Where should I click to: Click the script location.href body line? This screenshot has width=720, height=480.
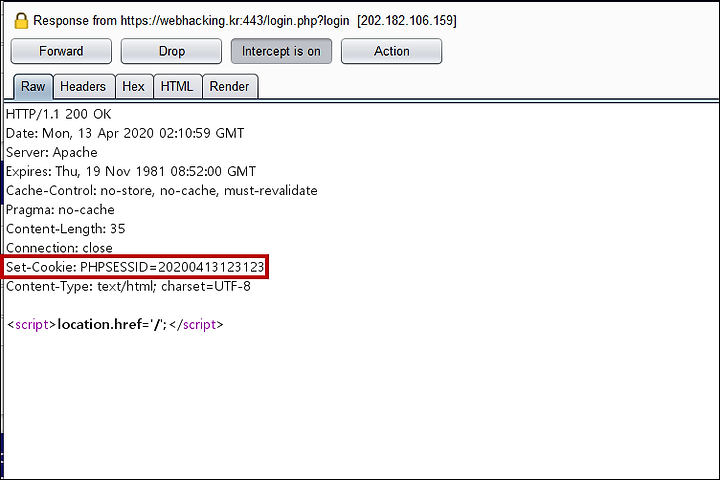[x=115, y=324]
